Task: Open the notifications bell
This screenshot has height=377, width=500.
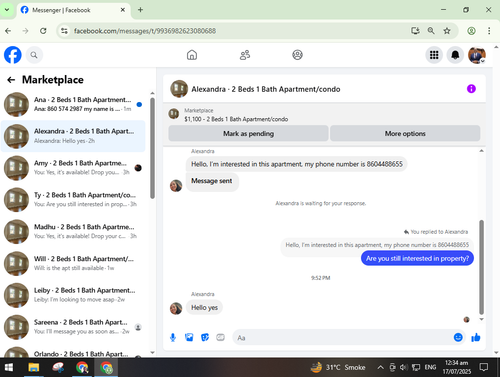Action: (x=455, y=55)
